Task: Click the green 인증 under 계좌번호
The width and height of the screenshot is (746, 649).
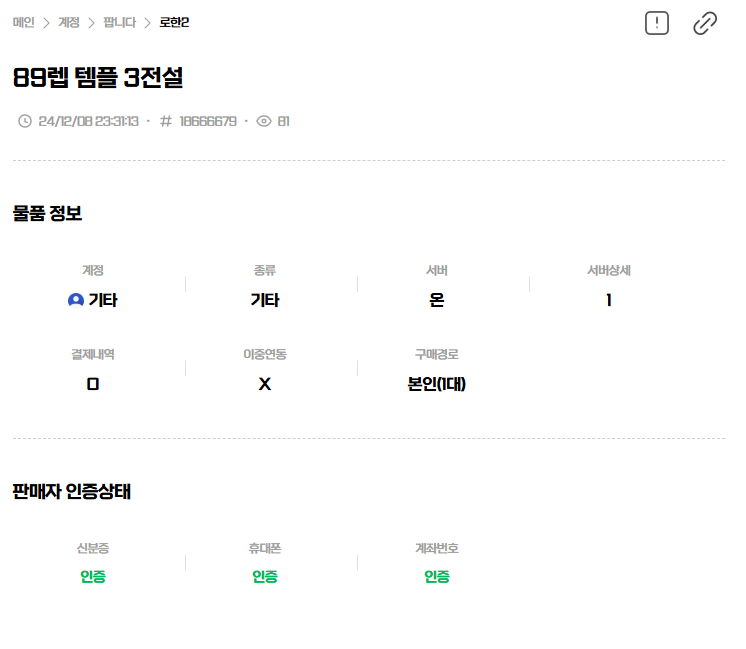Action: [437, 577]
